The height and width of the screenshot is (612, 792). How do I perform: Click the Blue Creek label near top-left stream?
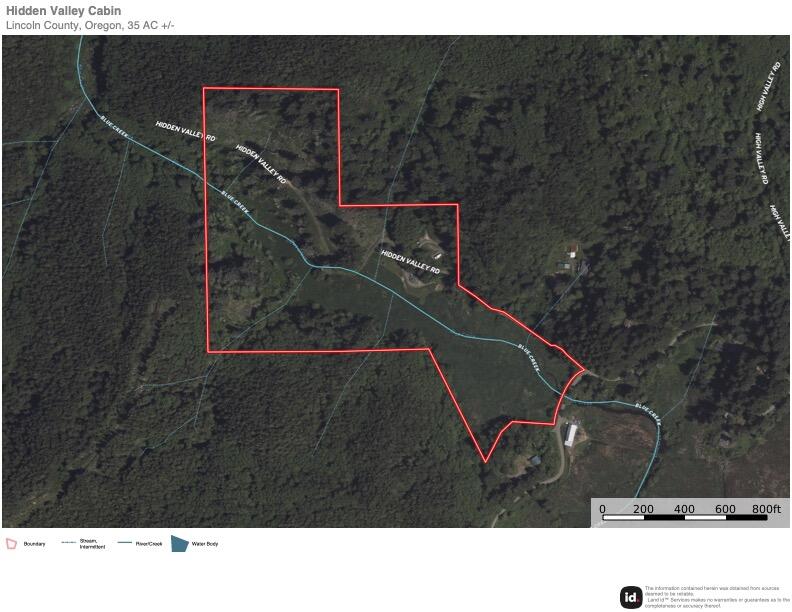click(114, 126)
